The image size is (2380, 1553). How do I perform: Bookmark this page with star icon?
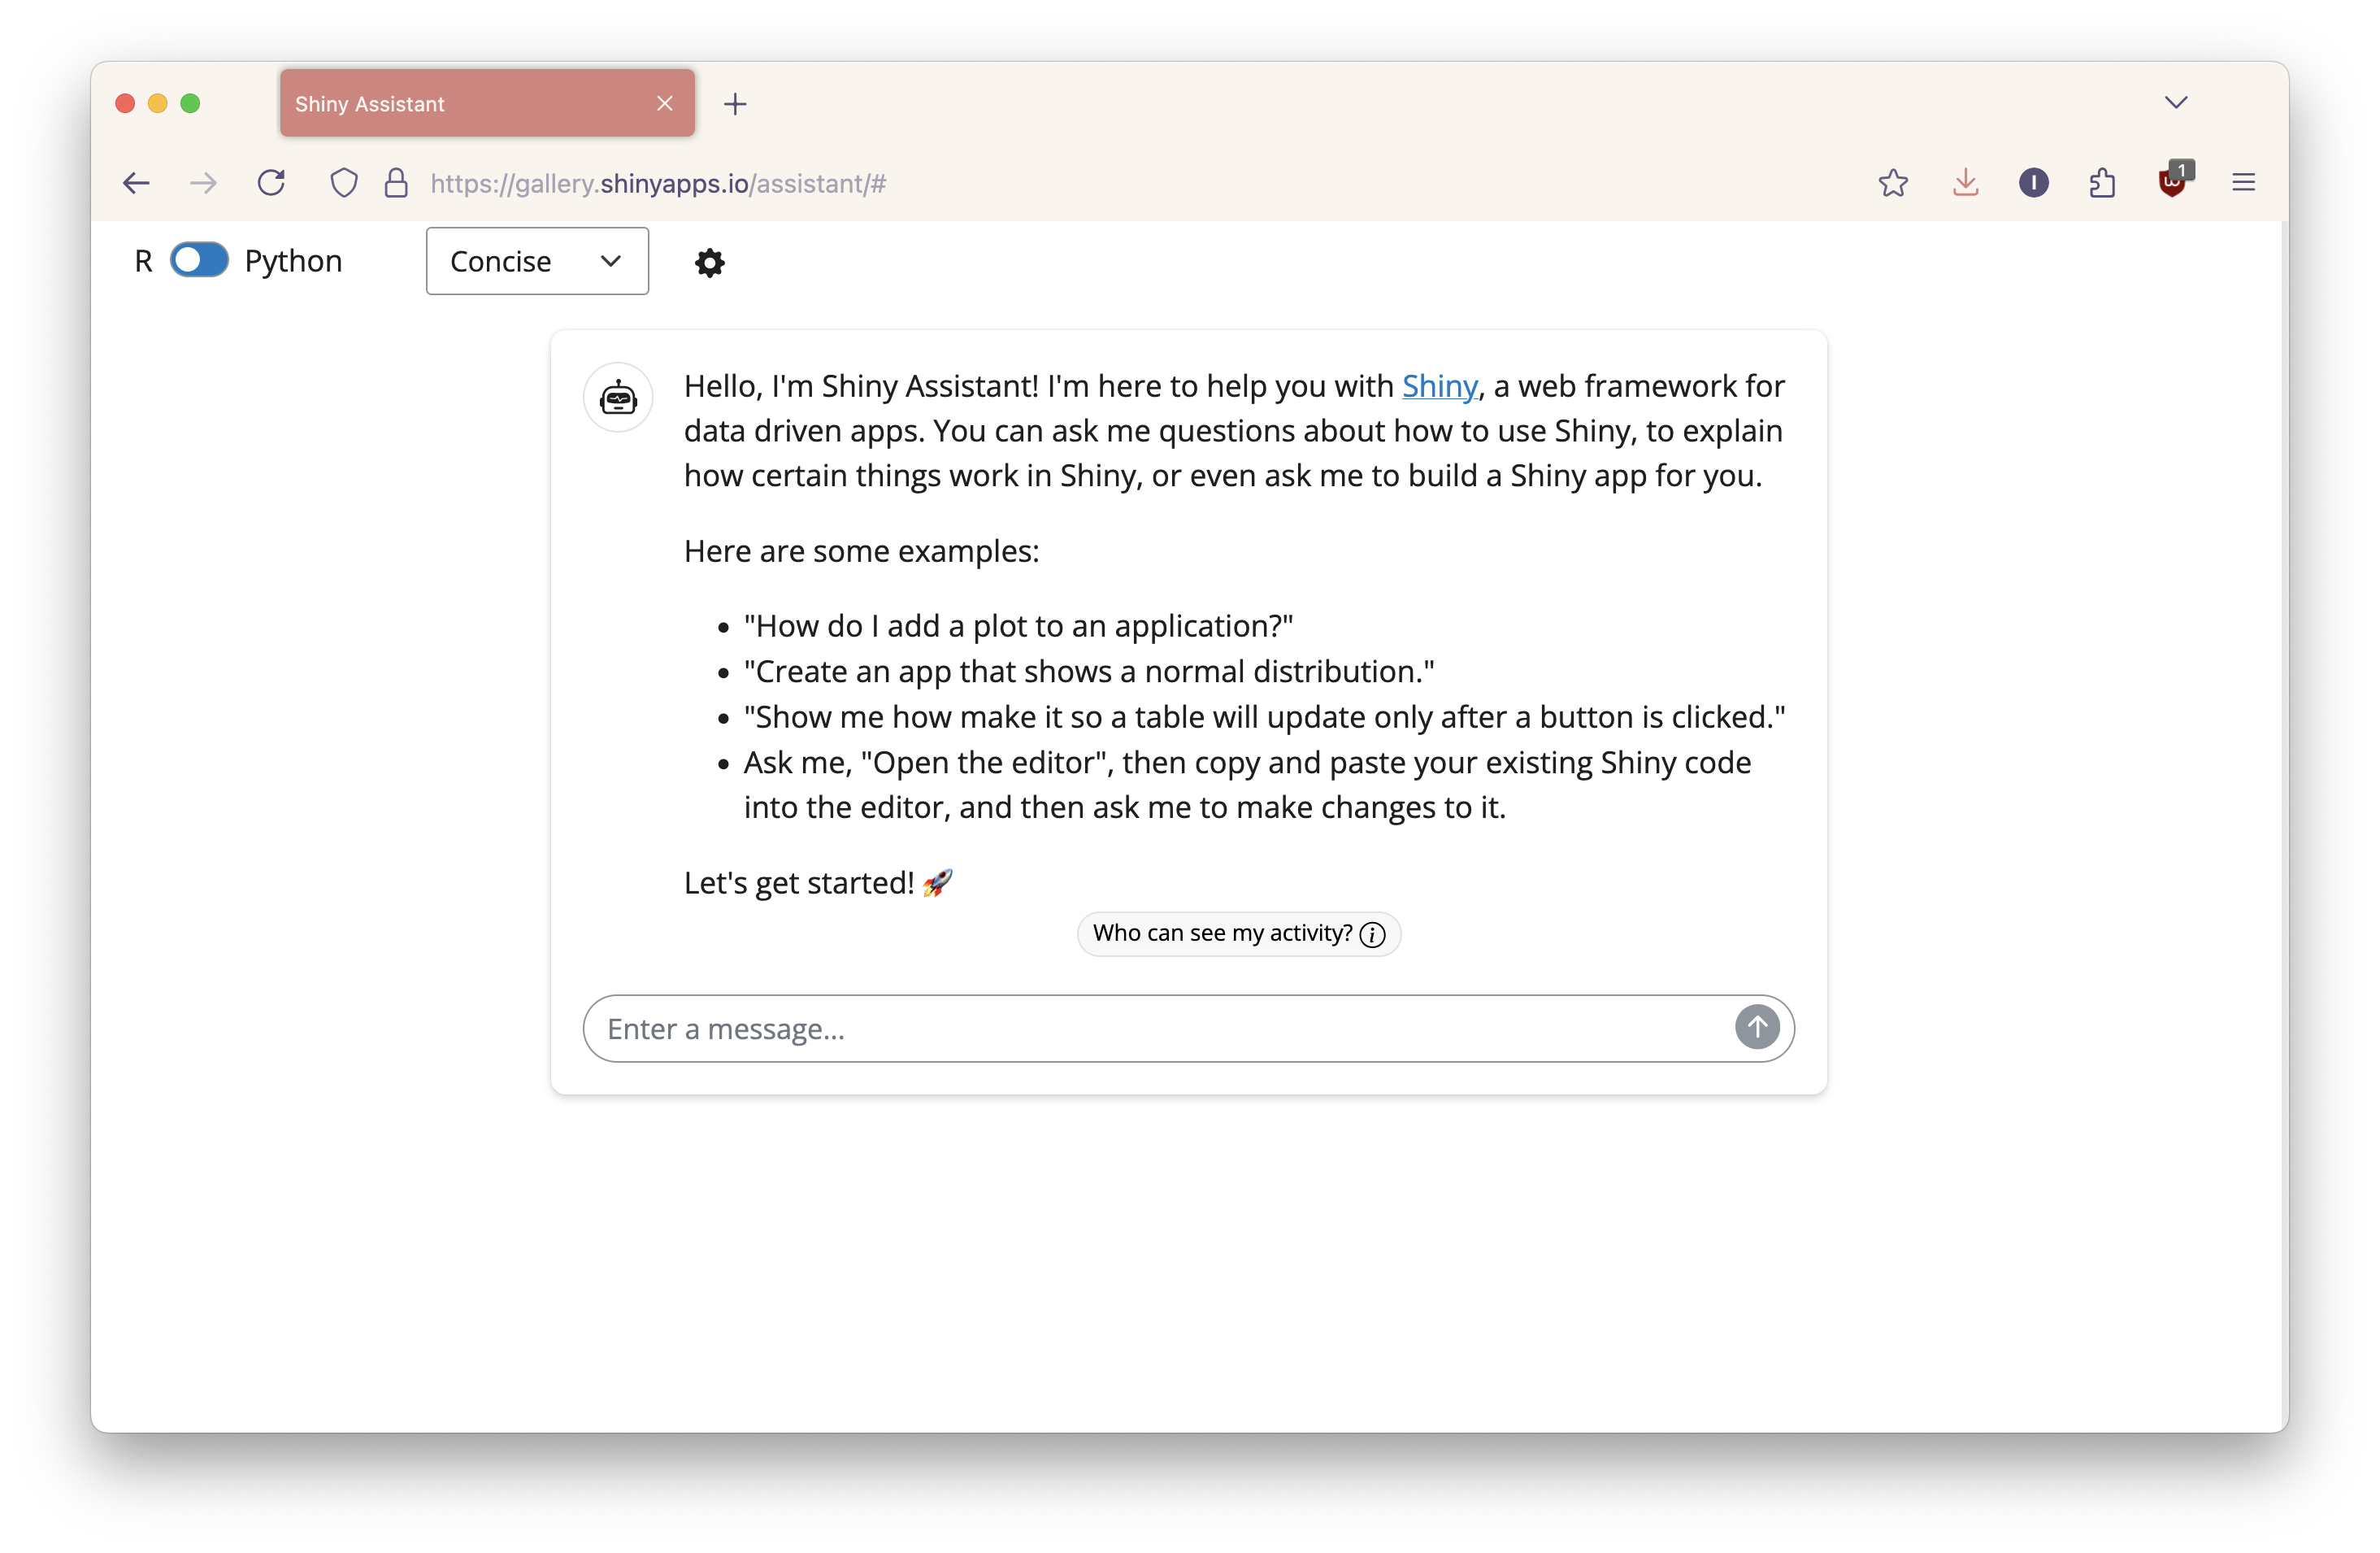[x=1892, y=183]
